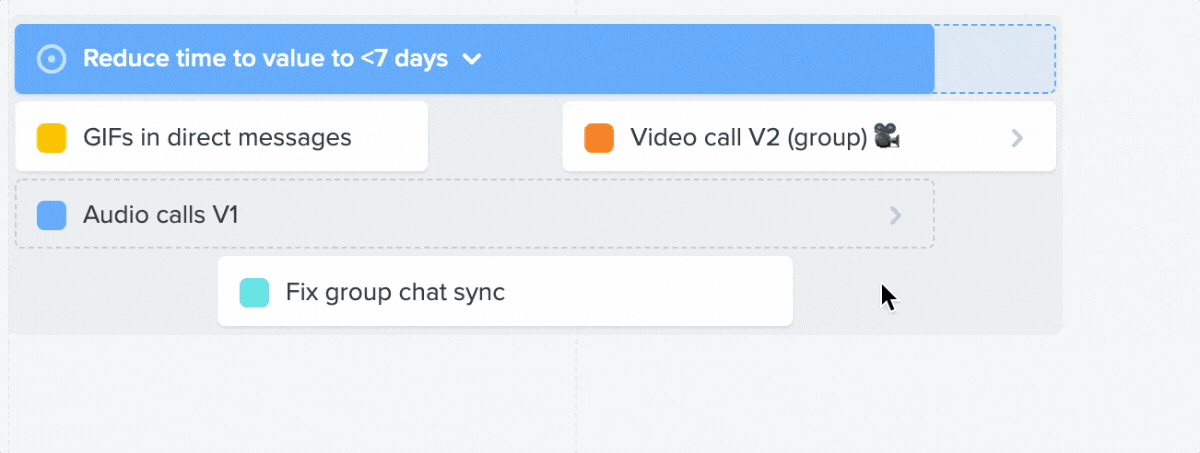Click the objective title text
The image size is (1200, 453).
265,59
